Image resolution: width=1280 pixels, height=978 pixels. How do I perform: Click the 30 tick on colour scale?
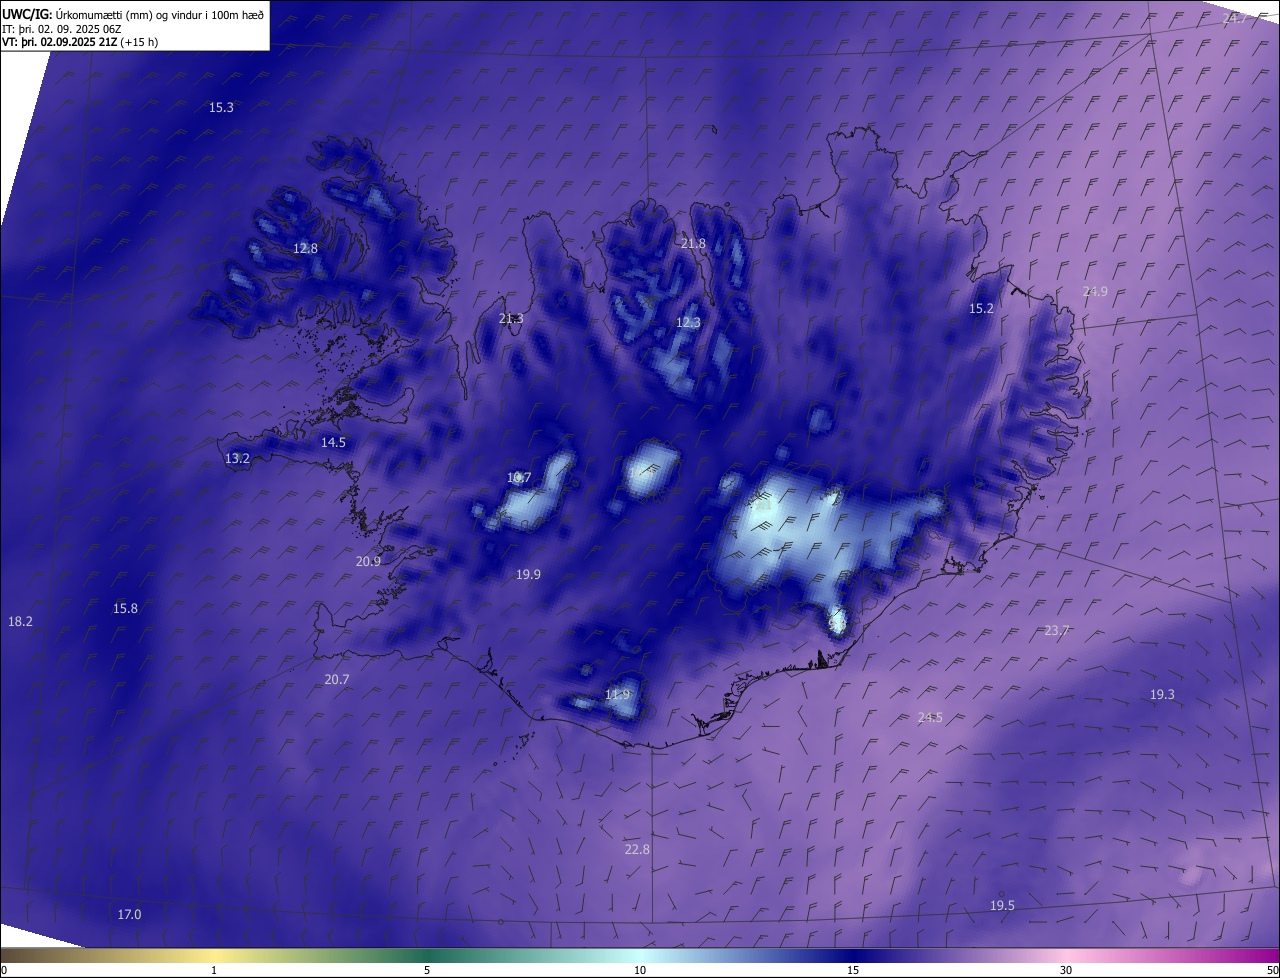1066,970
